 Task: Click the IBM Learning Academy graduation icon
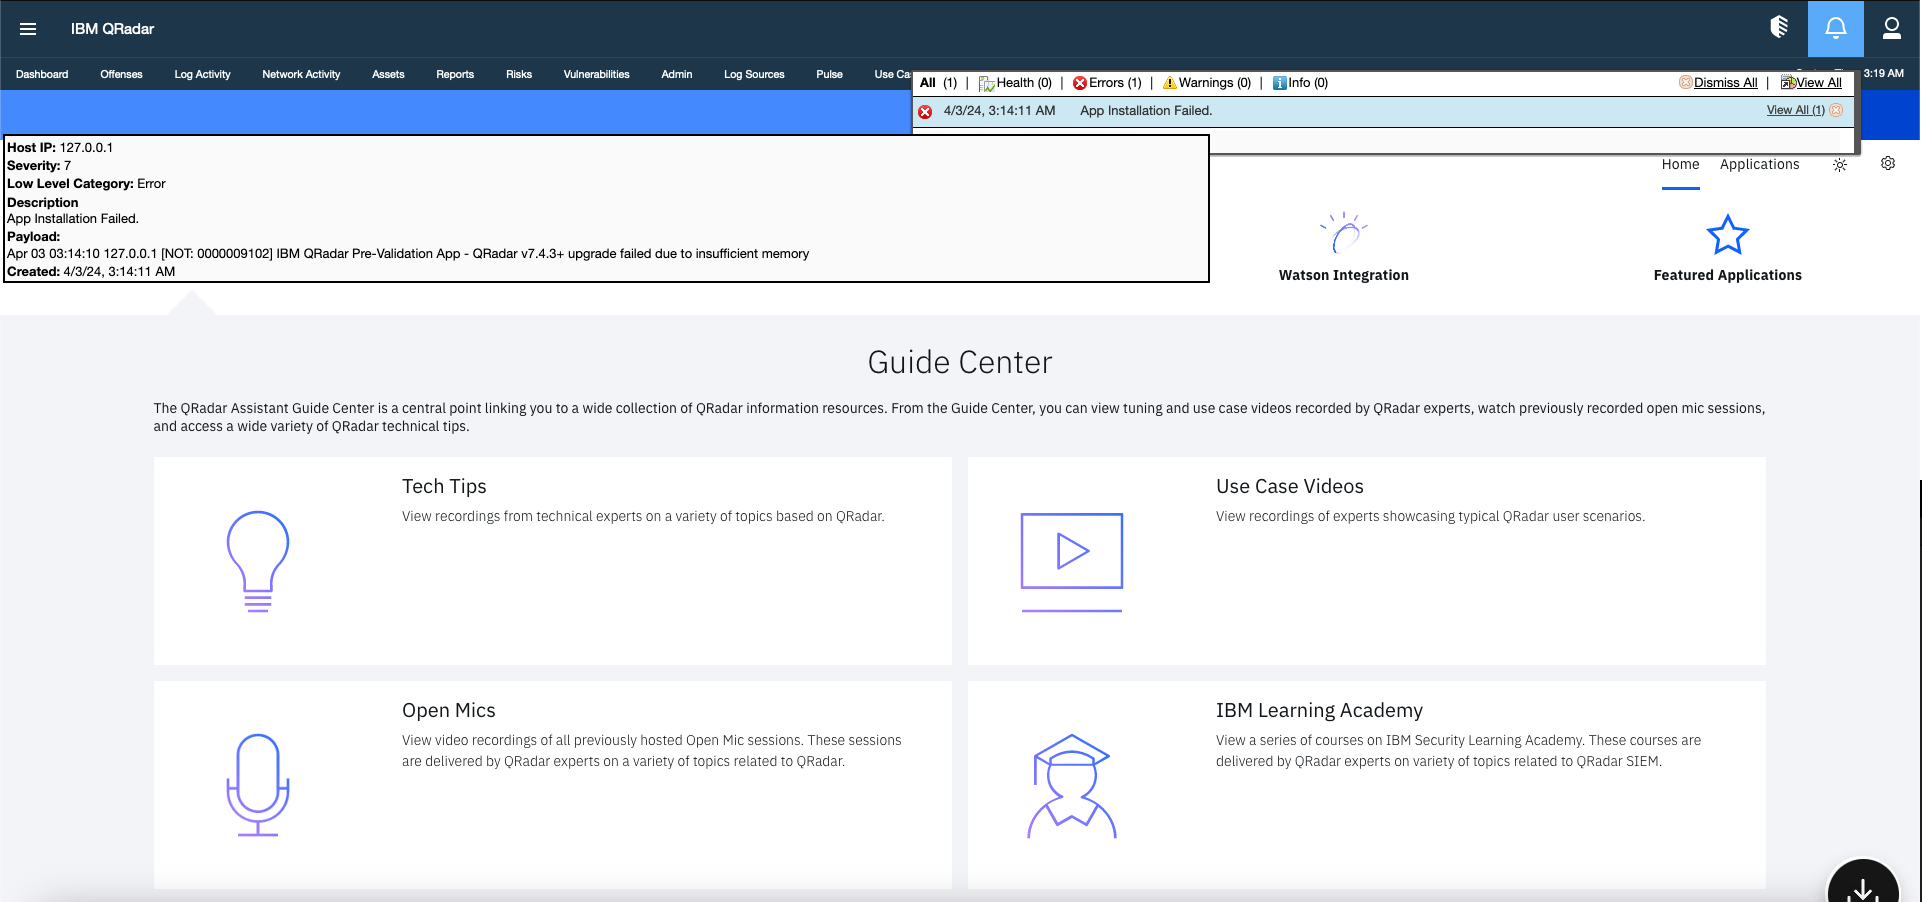click(x=1071, y=785)
